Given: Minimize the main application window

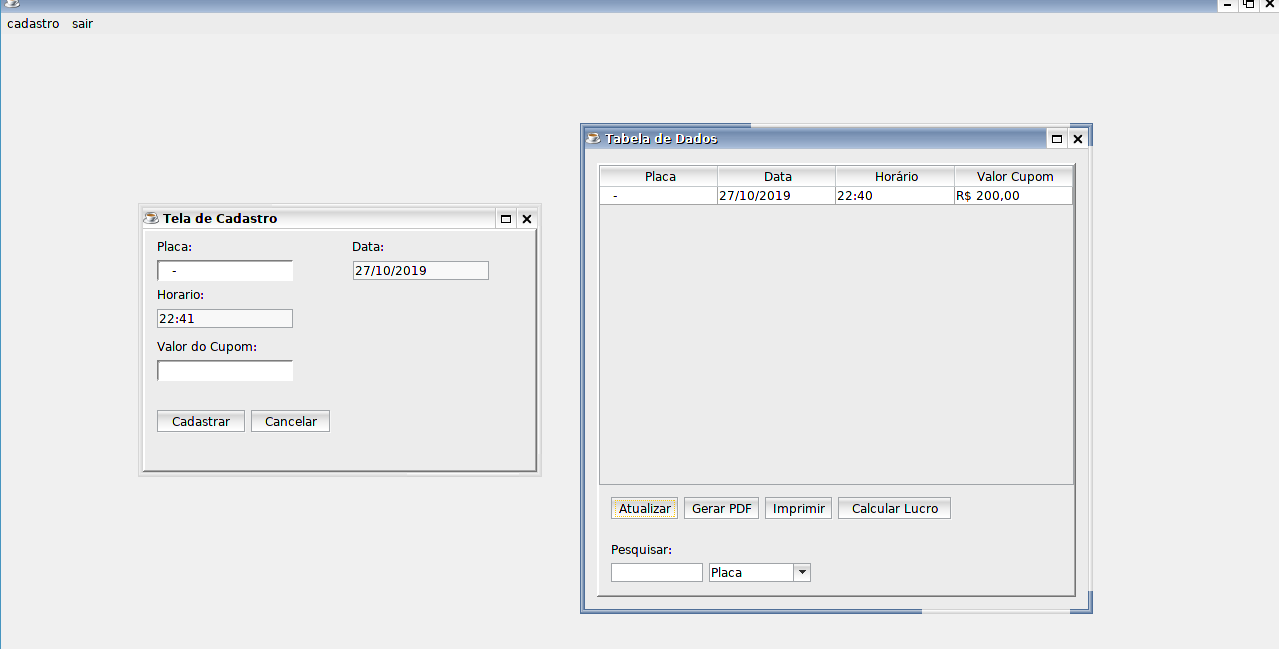Looking at the screenshot, I should click(x=1226, y=4).
